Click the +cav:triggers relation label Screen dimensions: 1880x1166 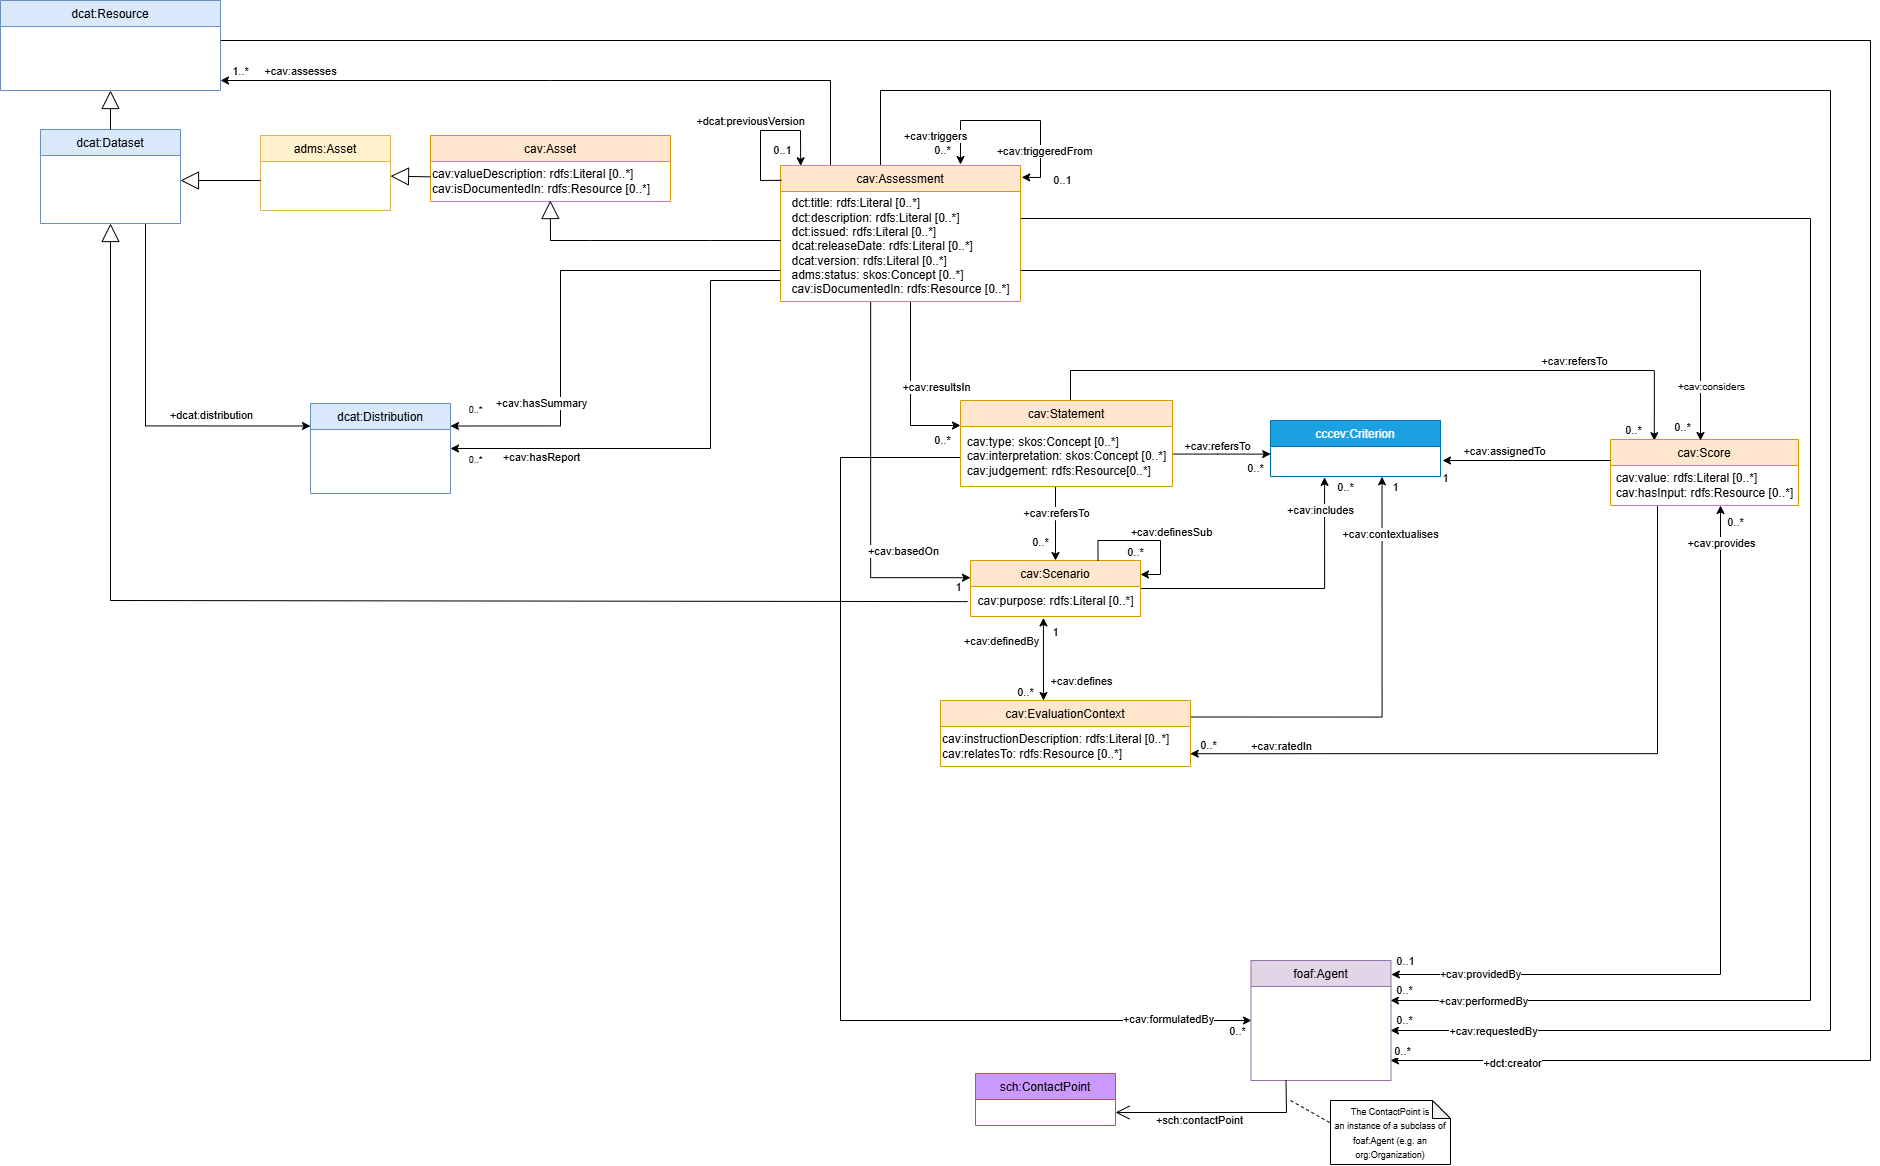[x=935, y=137]
